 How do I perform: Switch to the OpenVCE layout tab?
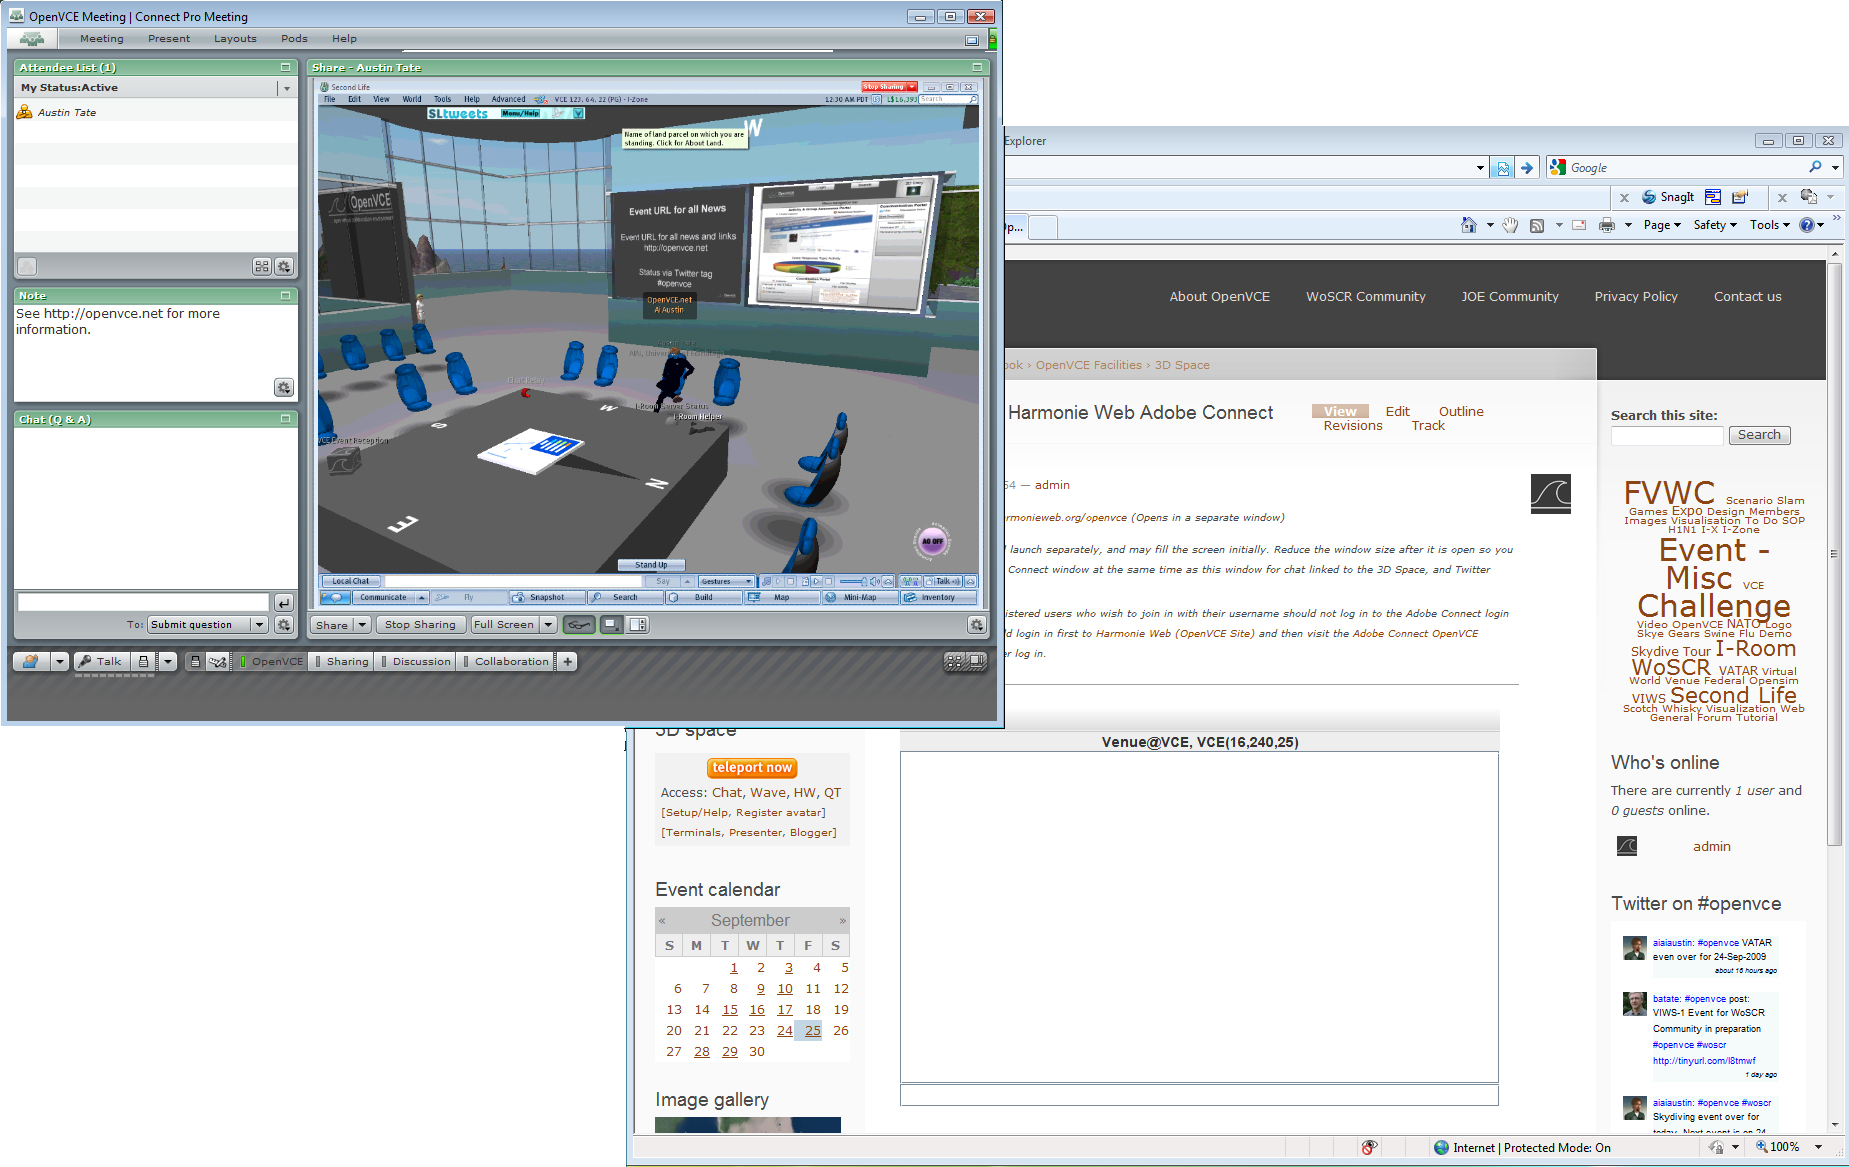click(272, 662)
